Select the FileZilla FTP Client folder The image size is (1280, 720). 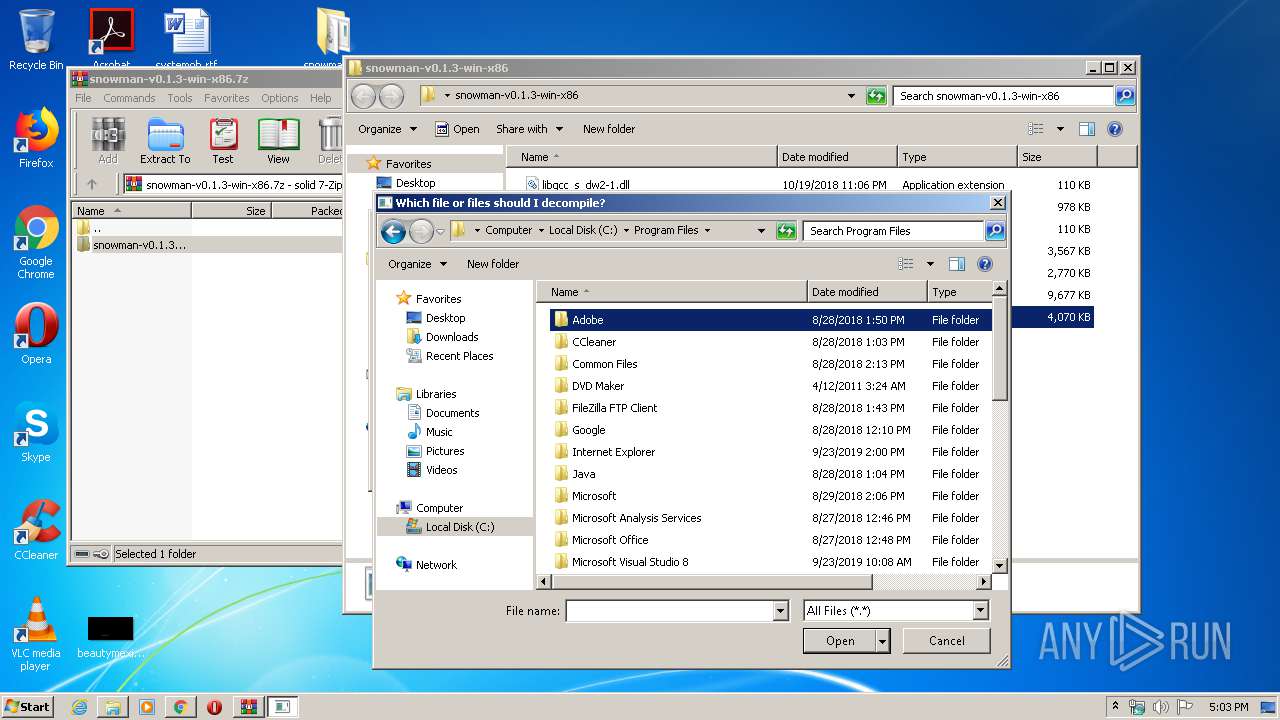tap(770, 408)
